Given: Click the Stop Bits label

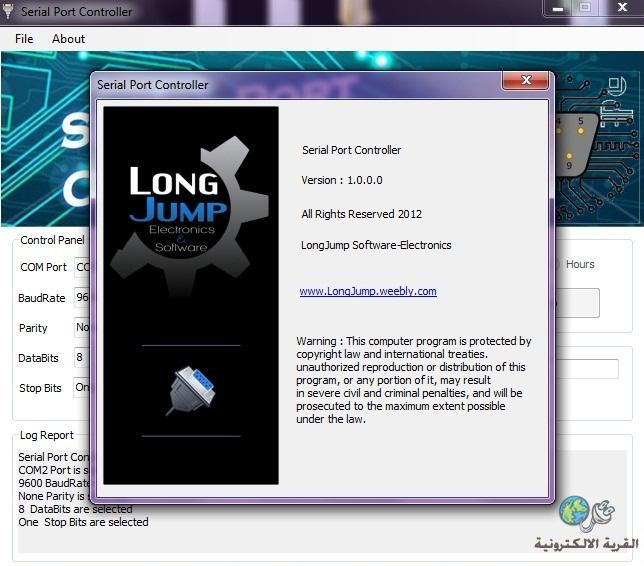Looking at the screenshot, I should click(40, 388).
